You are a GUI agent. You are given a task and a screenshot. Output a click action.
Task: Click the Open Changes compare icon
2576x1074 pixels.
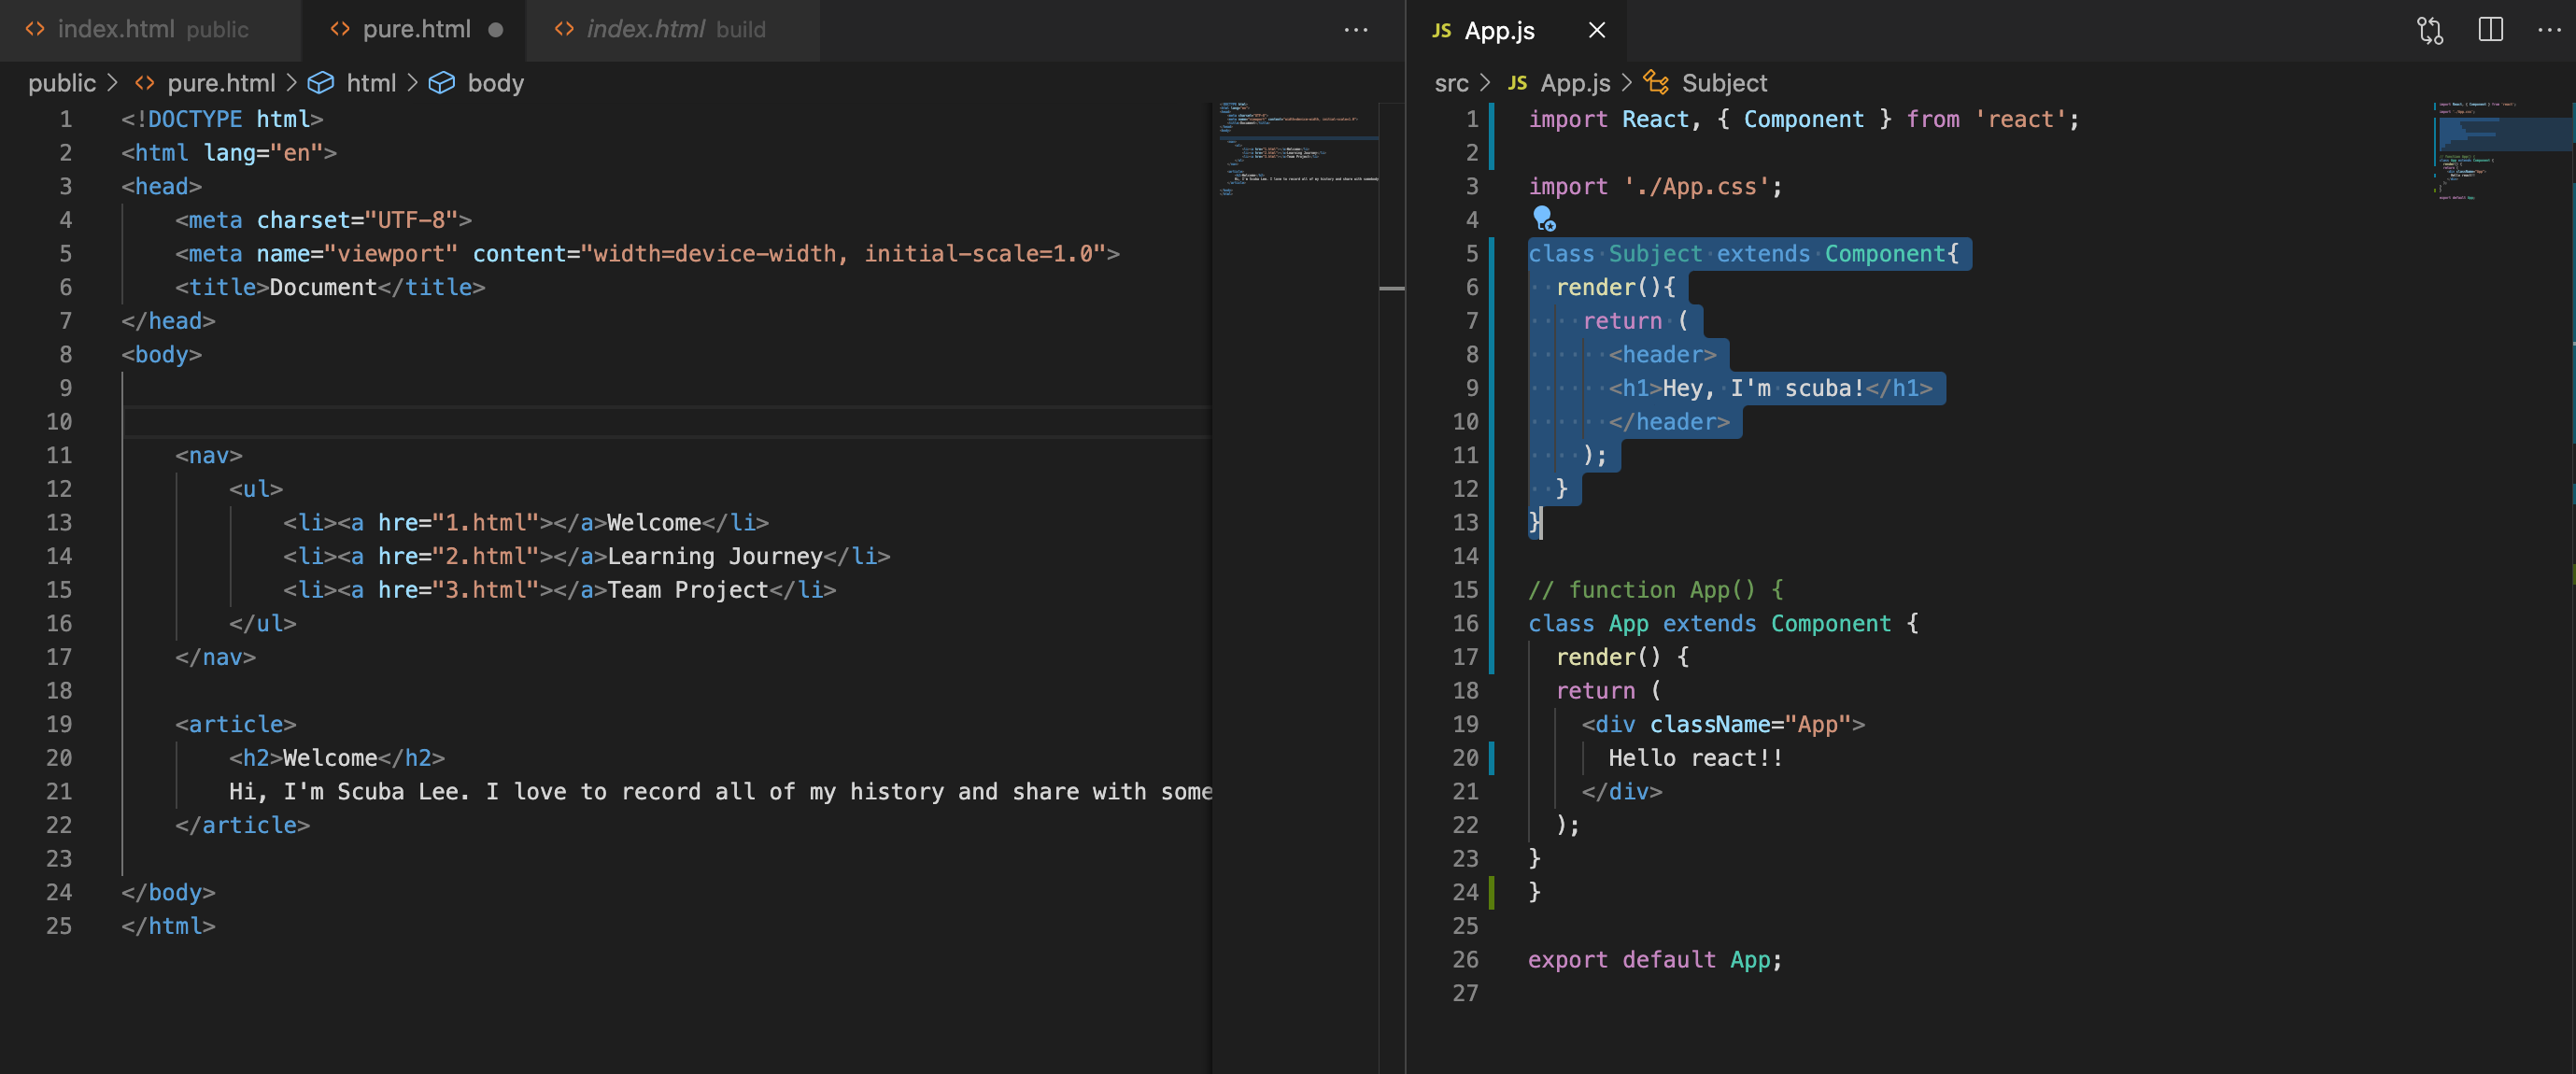click(2430, 30)
